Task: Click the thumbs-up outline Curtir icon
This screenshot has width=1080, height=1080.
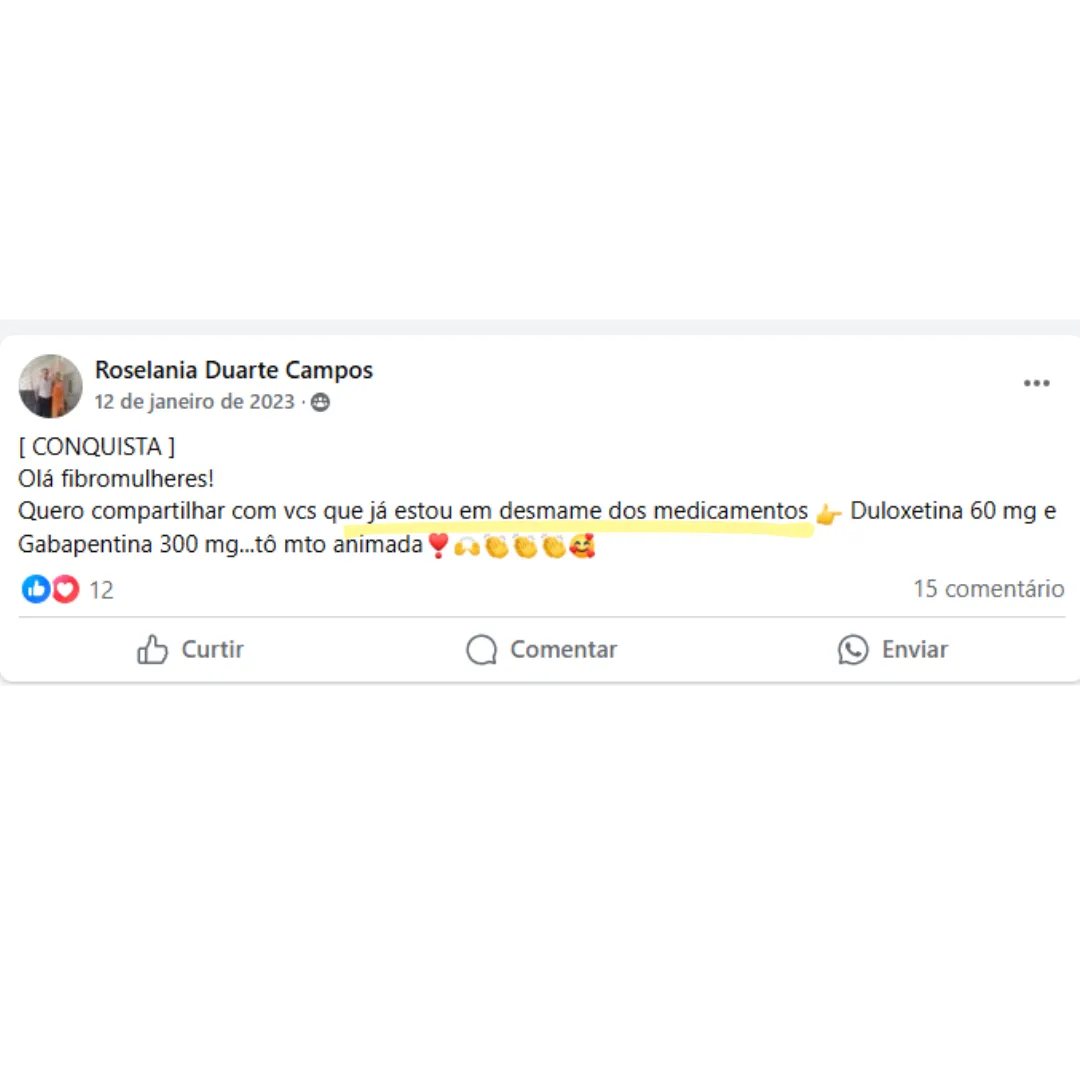Action: pyautogui.click(x=152, y=650)
